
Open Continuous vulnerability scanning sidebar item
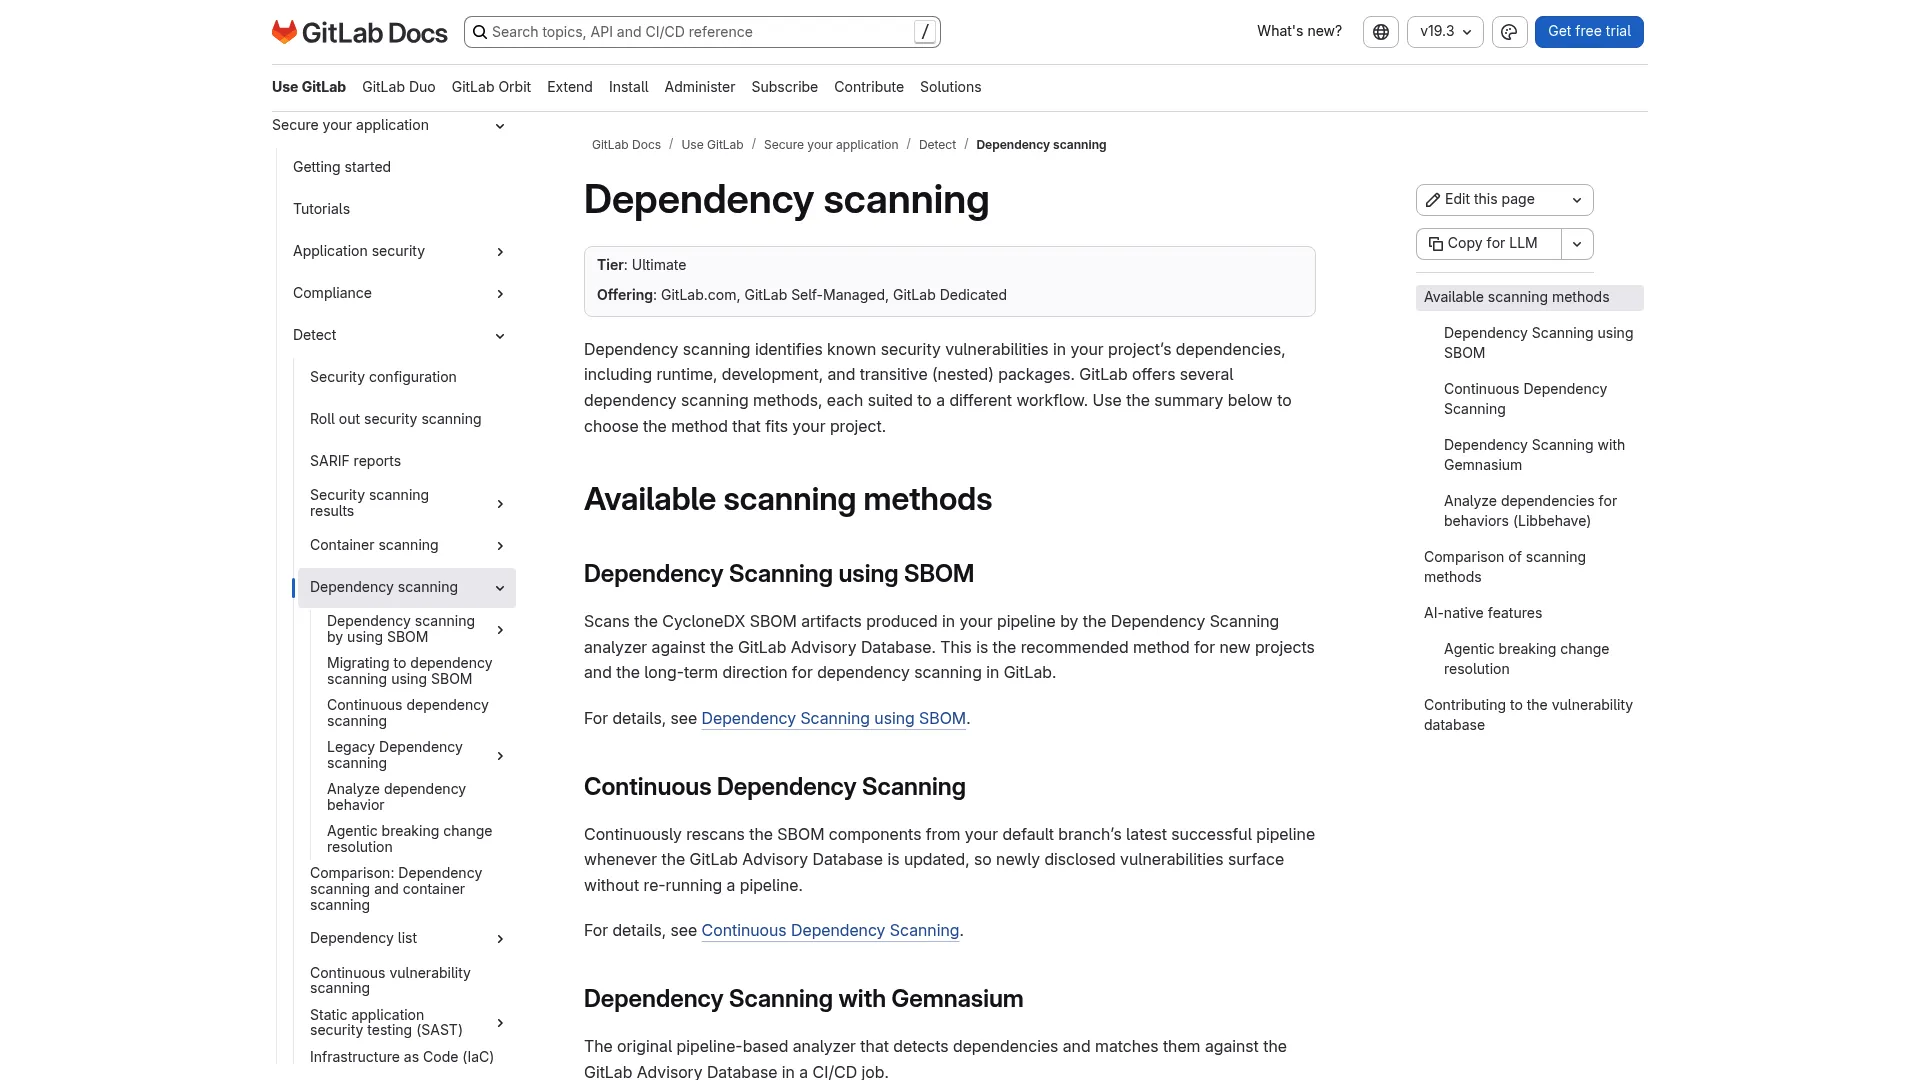coord(390,981)
